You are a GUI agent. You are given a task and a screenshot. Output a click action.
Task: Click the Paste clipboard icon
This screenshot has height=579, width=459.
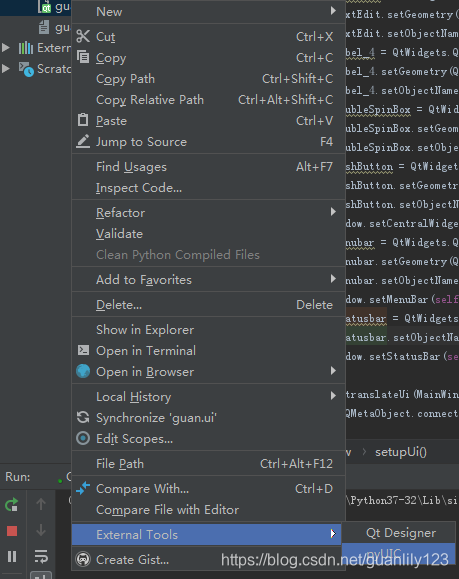click(83, 120)
